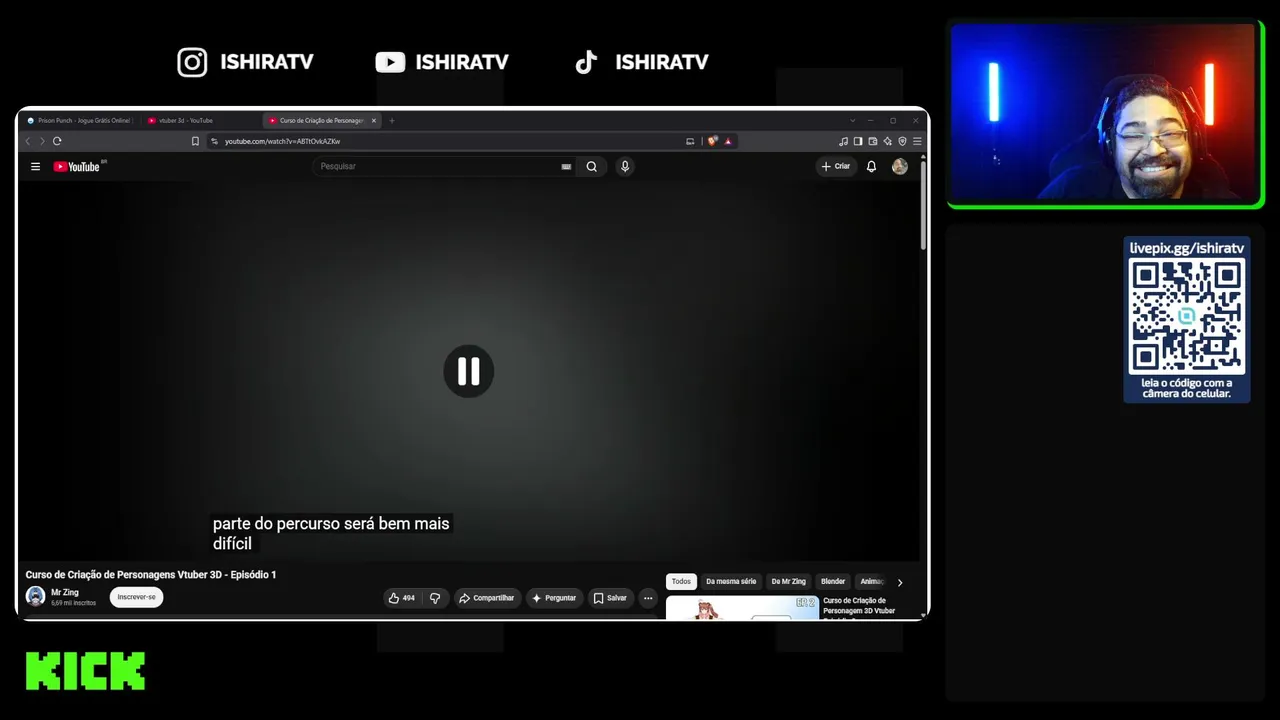1280x720 pixels.
Task: Focus the Pesquisar search field
Action: pyautogui.click(x=439, y=167)
